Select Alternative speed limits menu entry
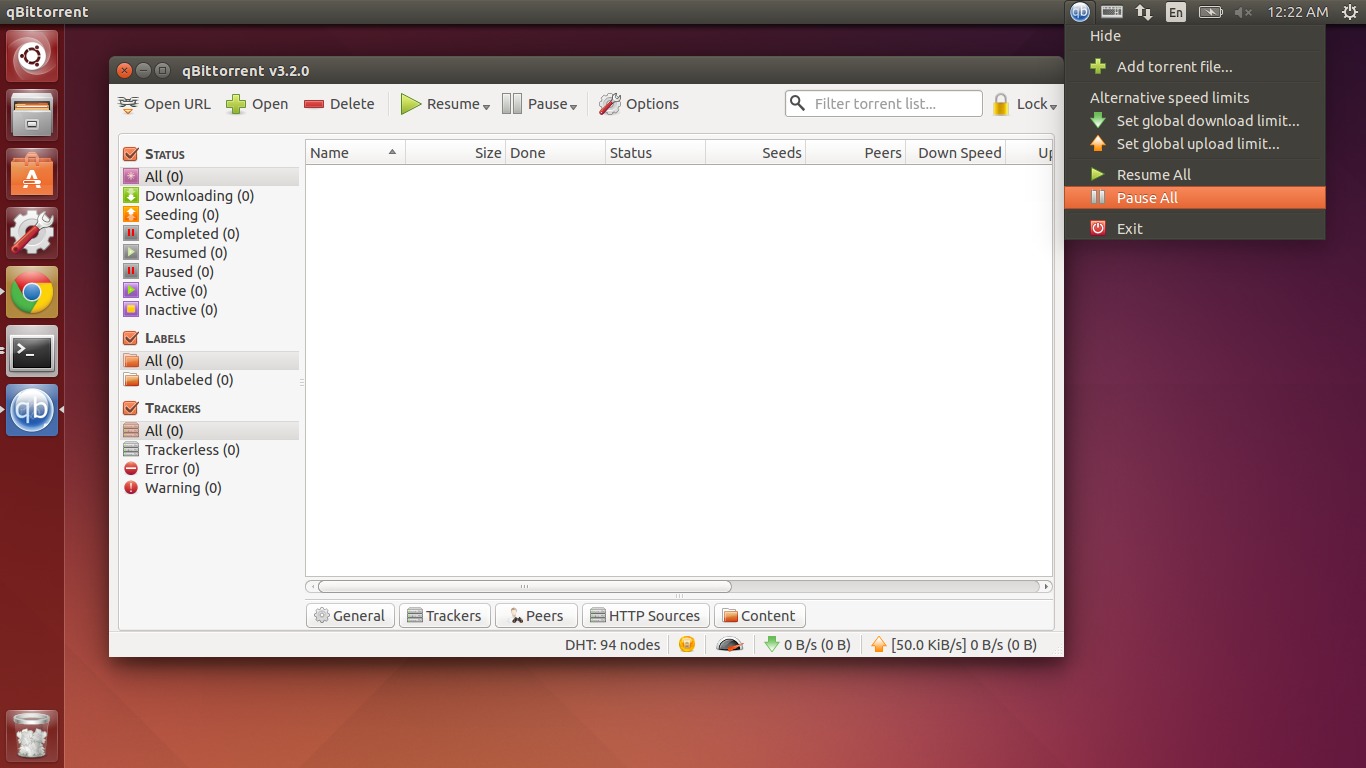This screenshot has width=1366, height=768. tap(1195, 98)
